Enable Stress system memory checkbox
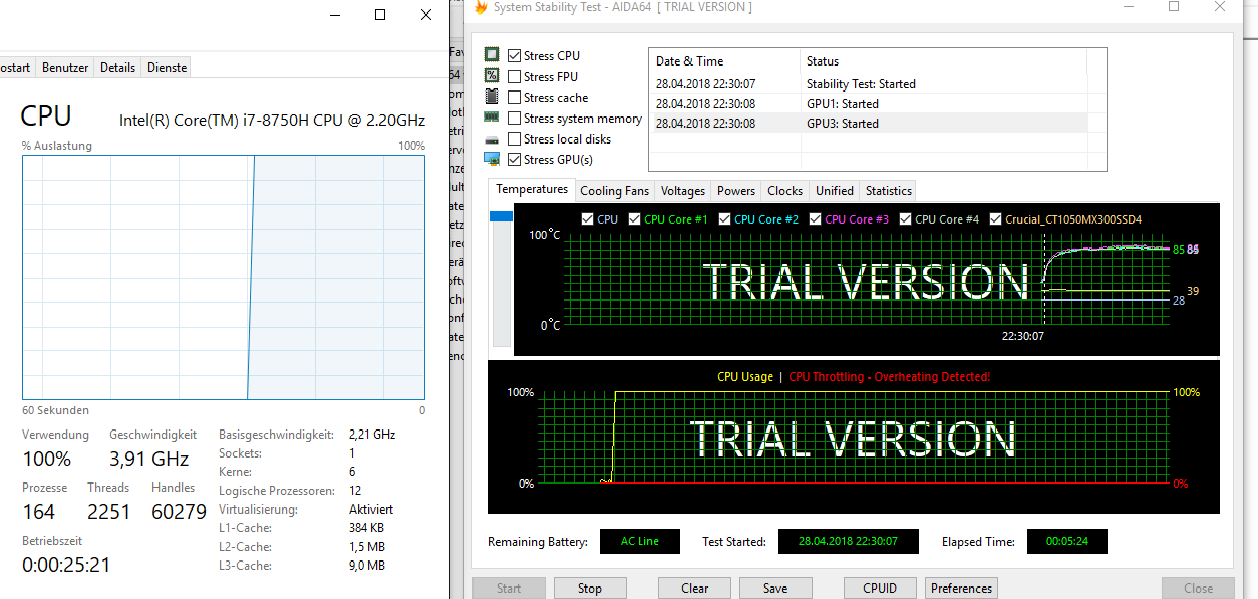 click(514, 119)
